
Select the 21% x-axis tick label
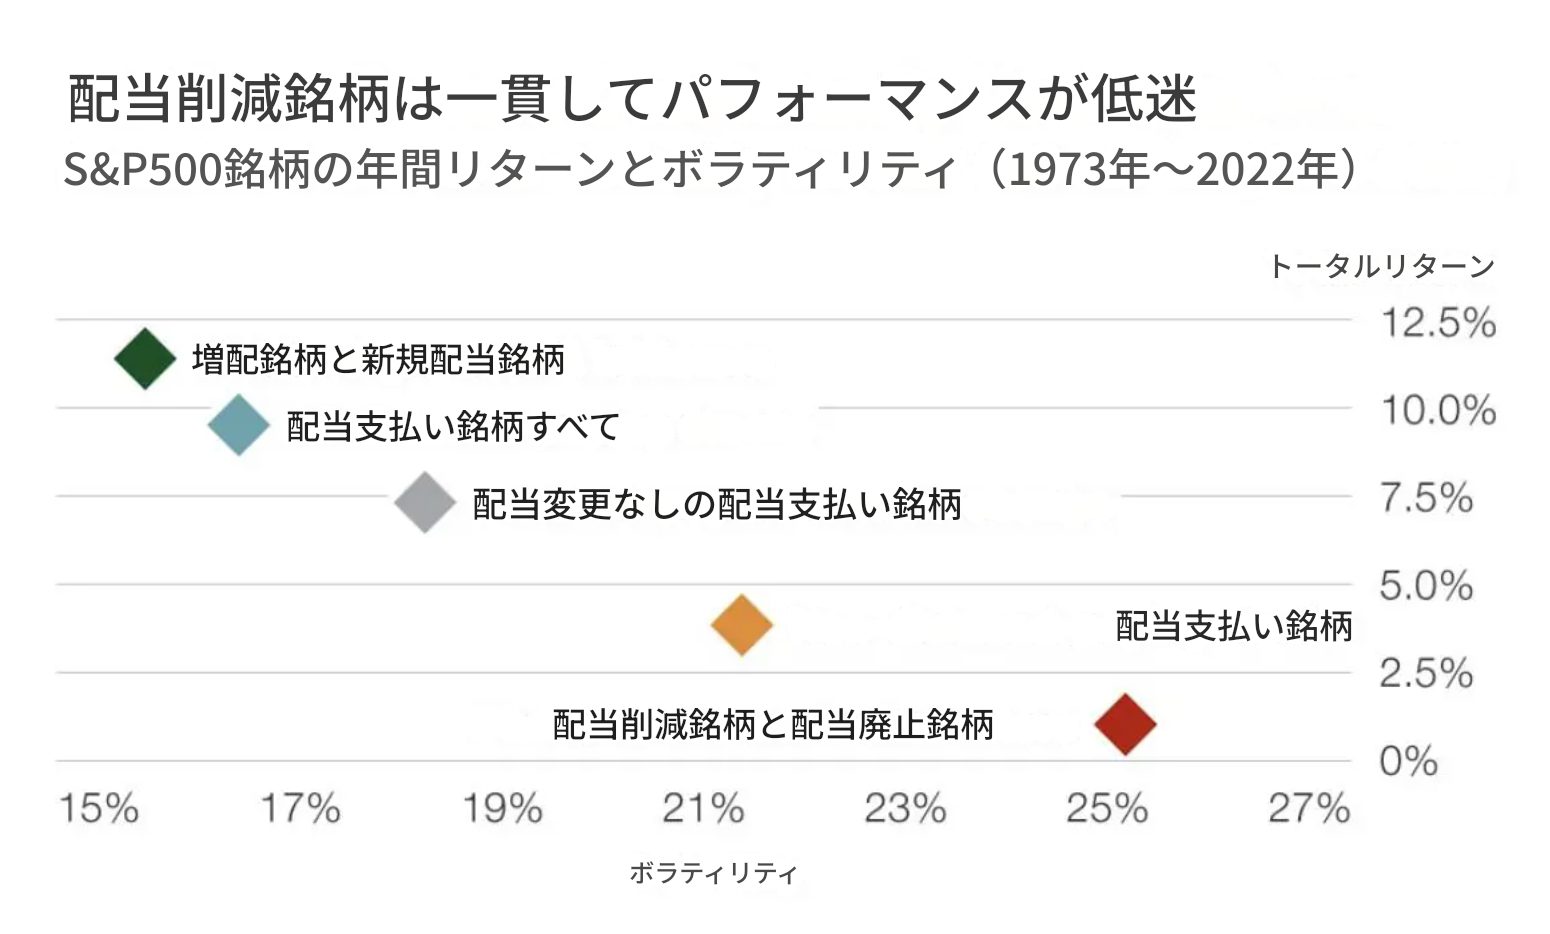703,808
